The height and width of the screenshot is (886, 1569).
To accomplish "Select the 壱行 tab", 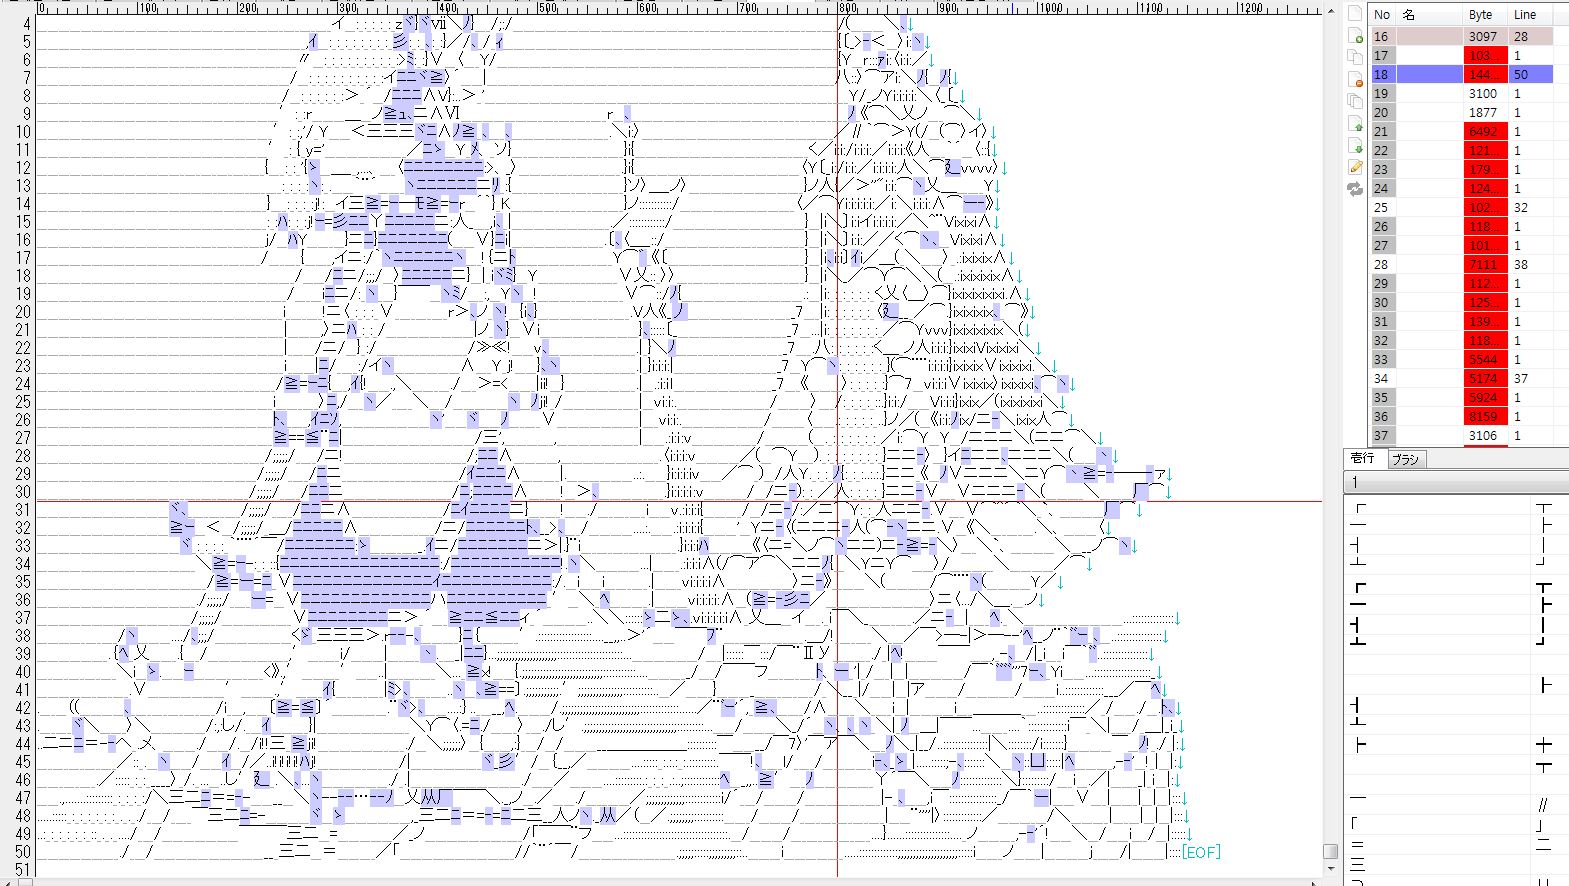I will pos(1363,458).
